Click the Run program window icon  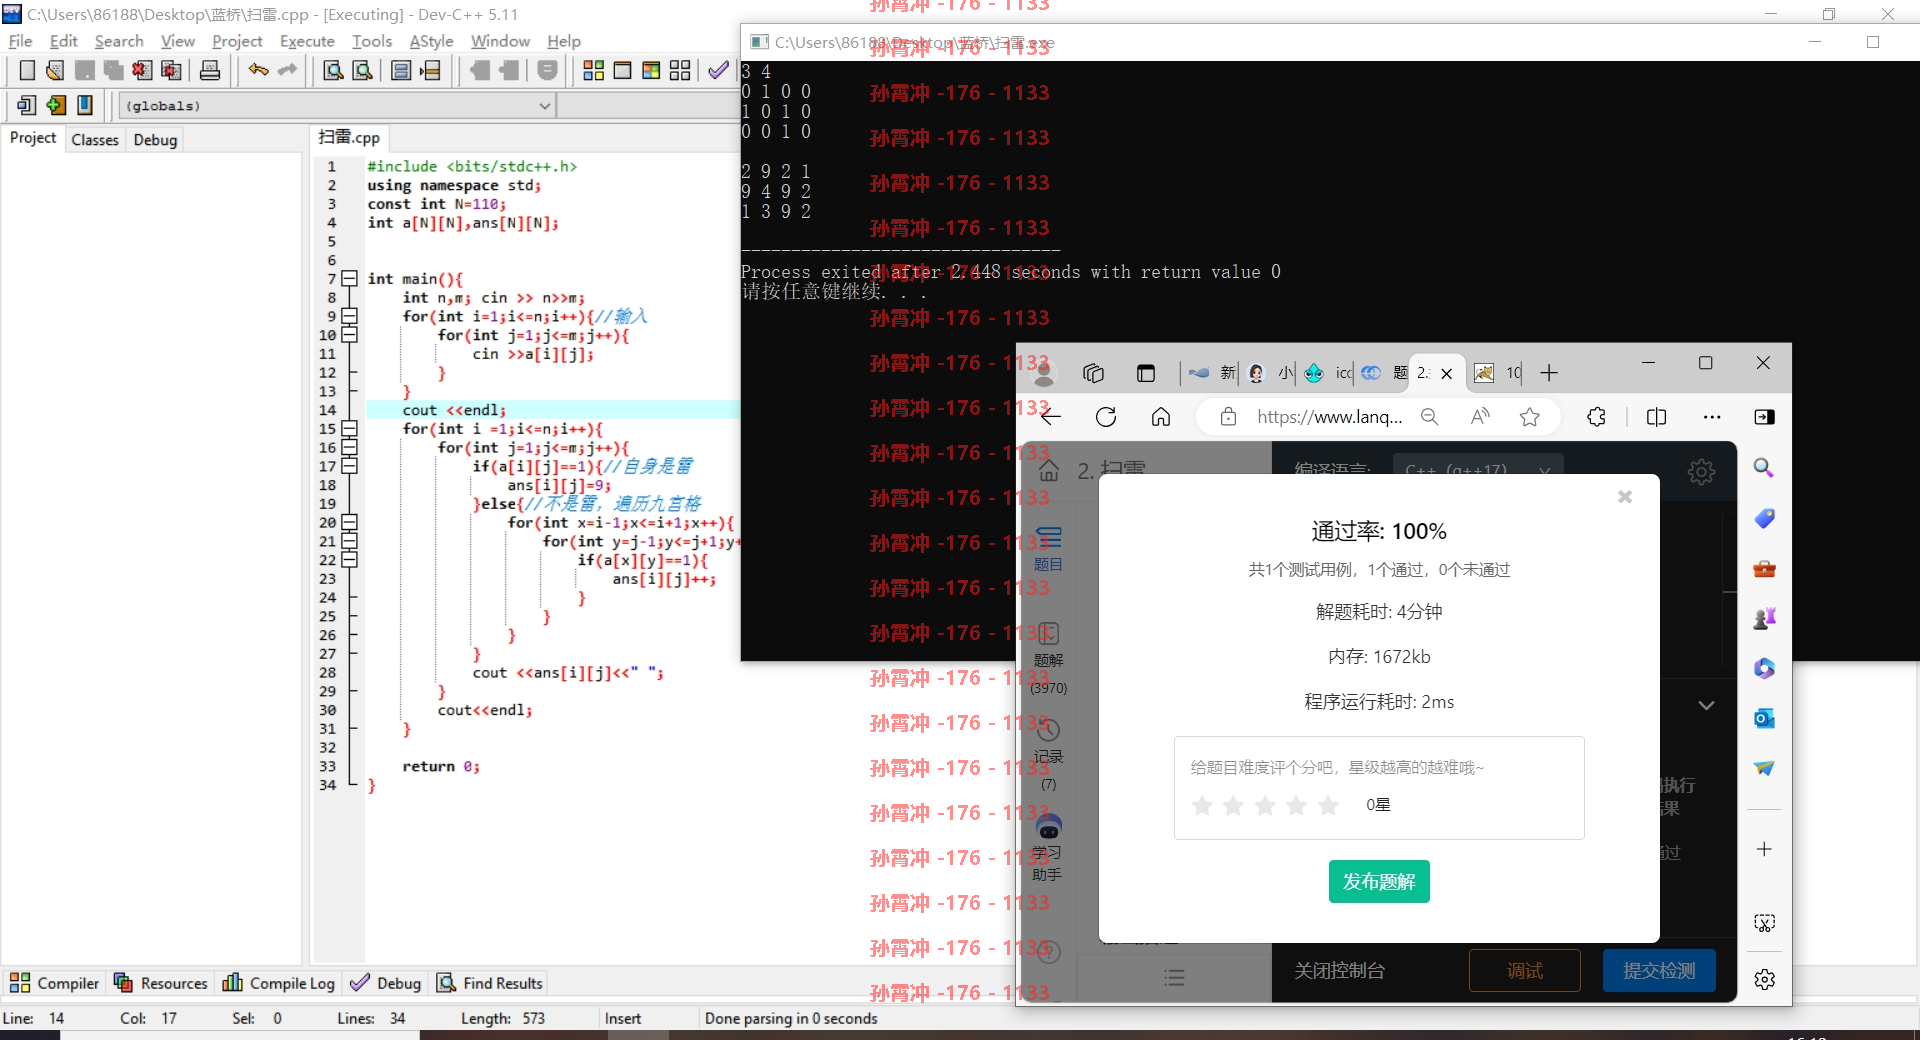click(622, 70)
